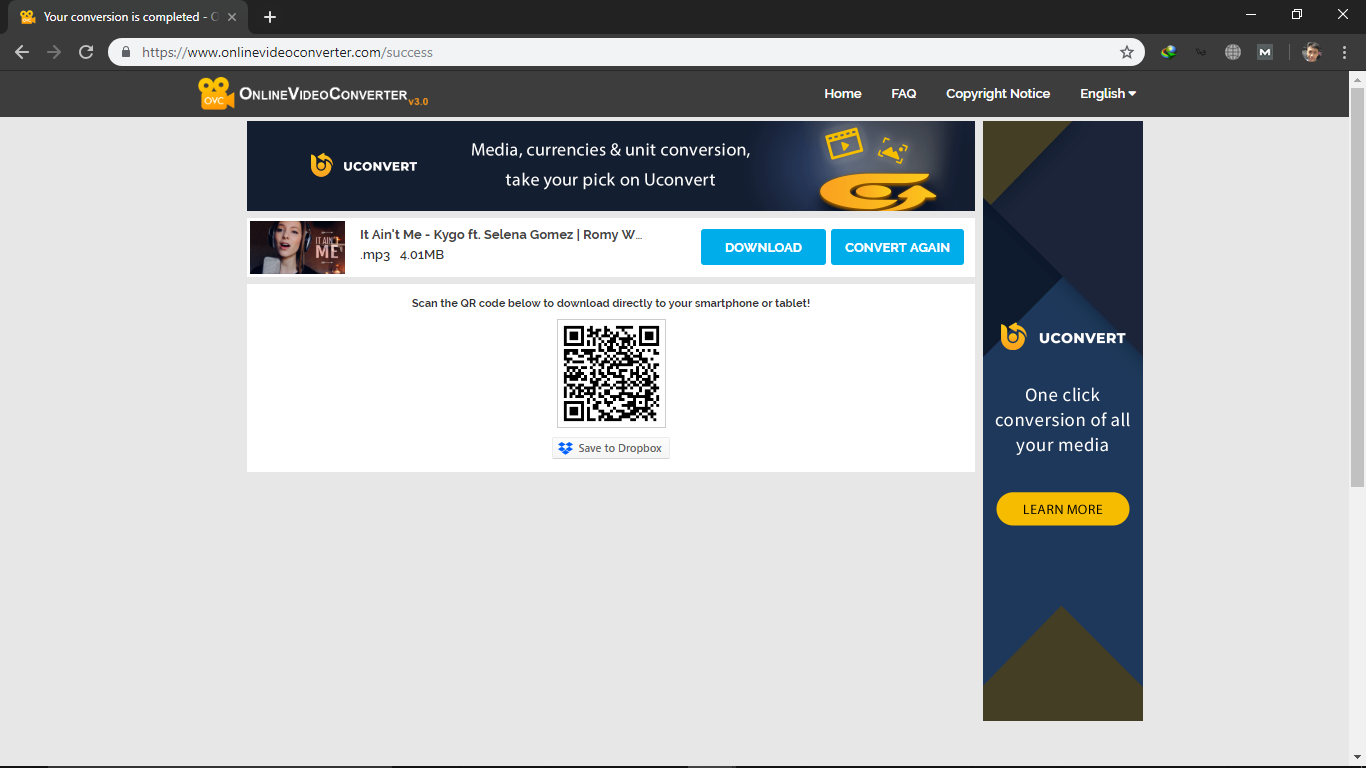Go back to the previous page
Viewport: 1366px width, 768px height.
pyautogui.click(x=22, y=52)
